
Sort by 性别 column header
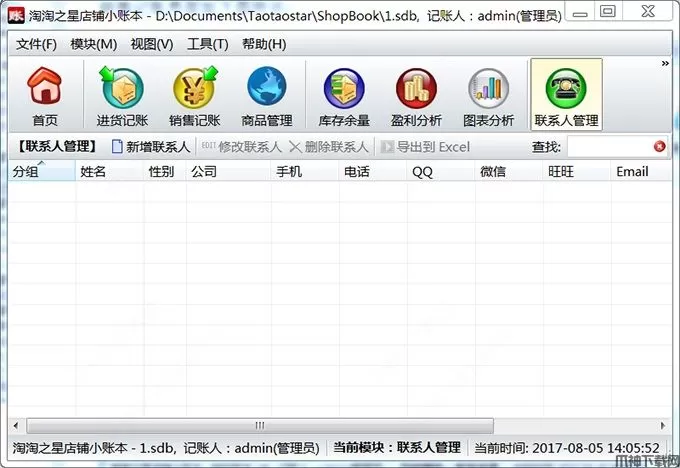pyautogui.click(x=165, y=171)
